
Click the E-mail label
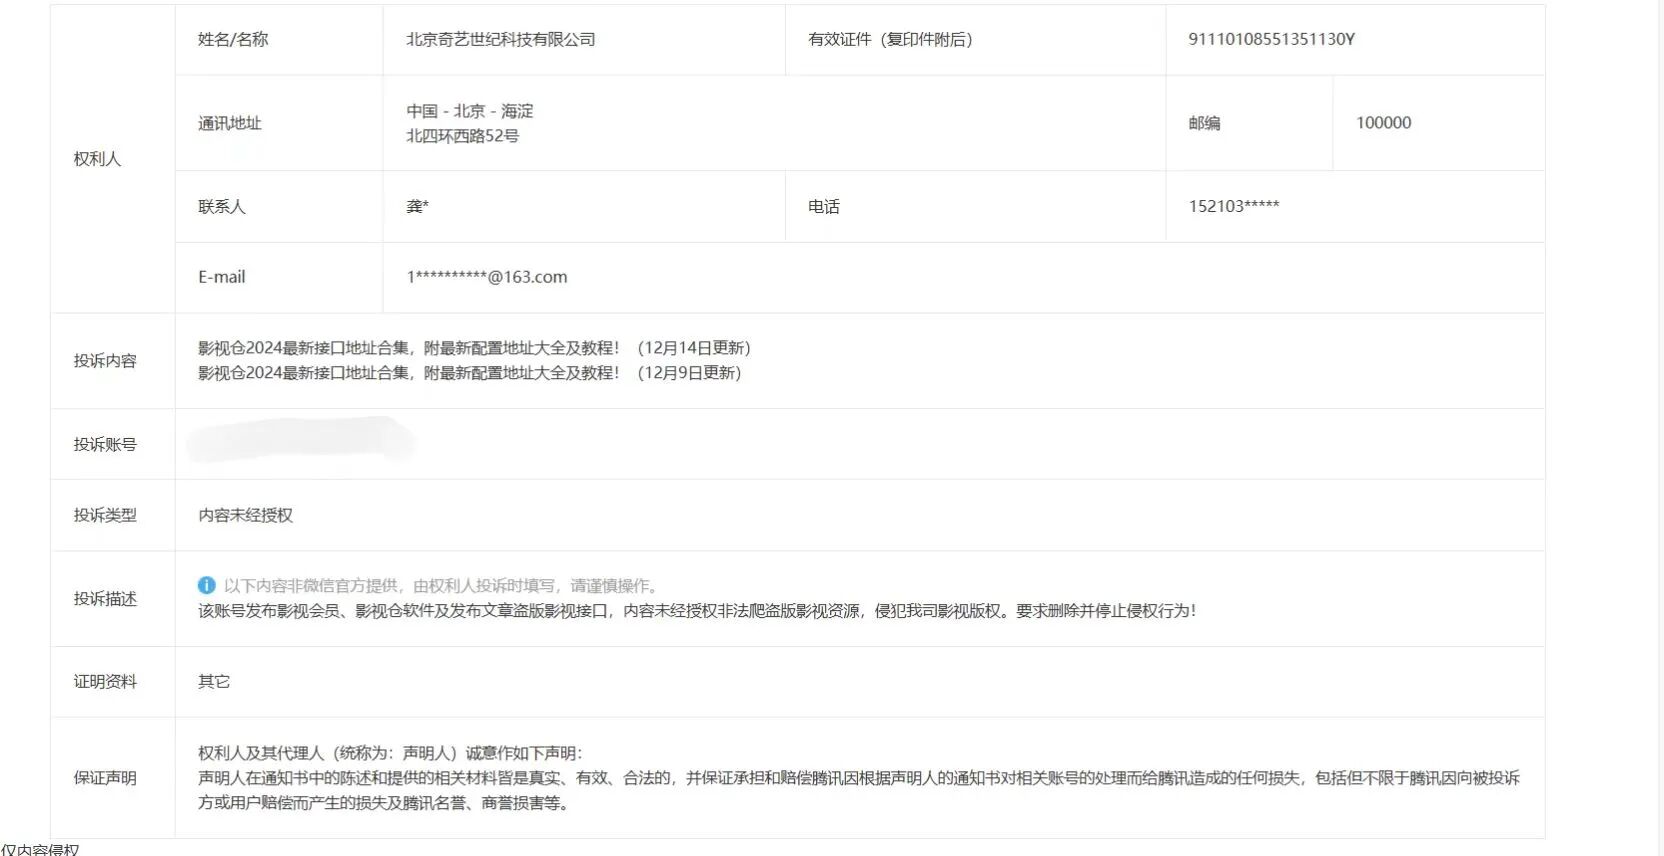pos(222,277)
